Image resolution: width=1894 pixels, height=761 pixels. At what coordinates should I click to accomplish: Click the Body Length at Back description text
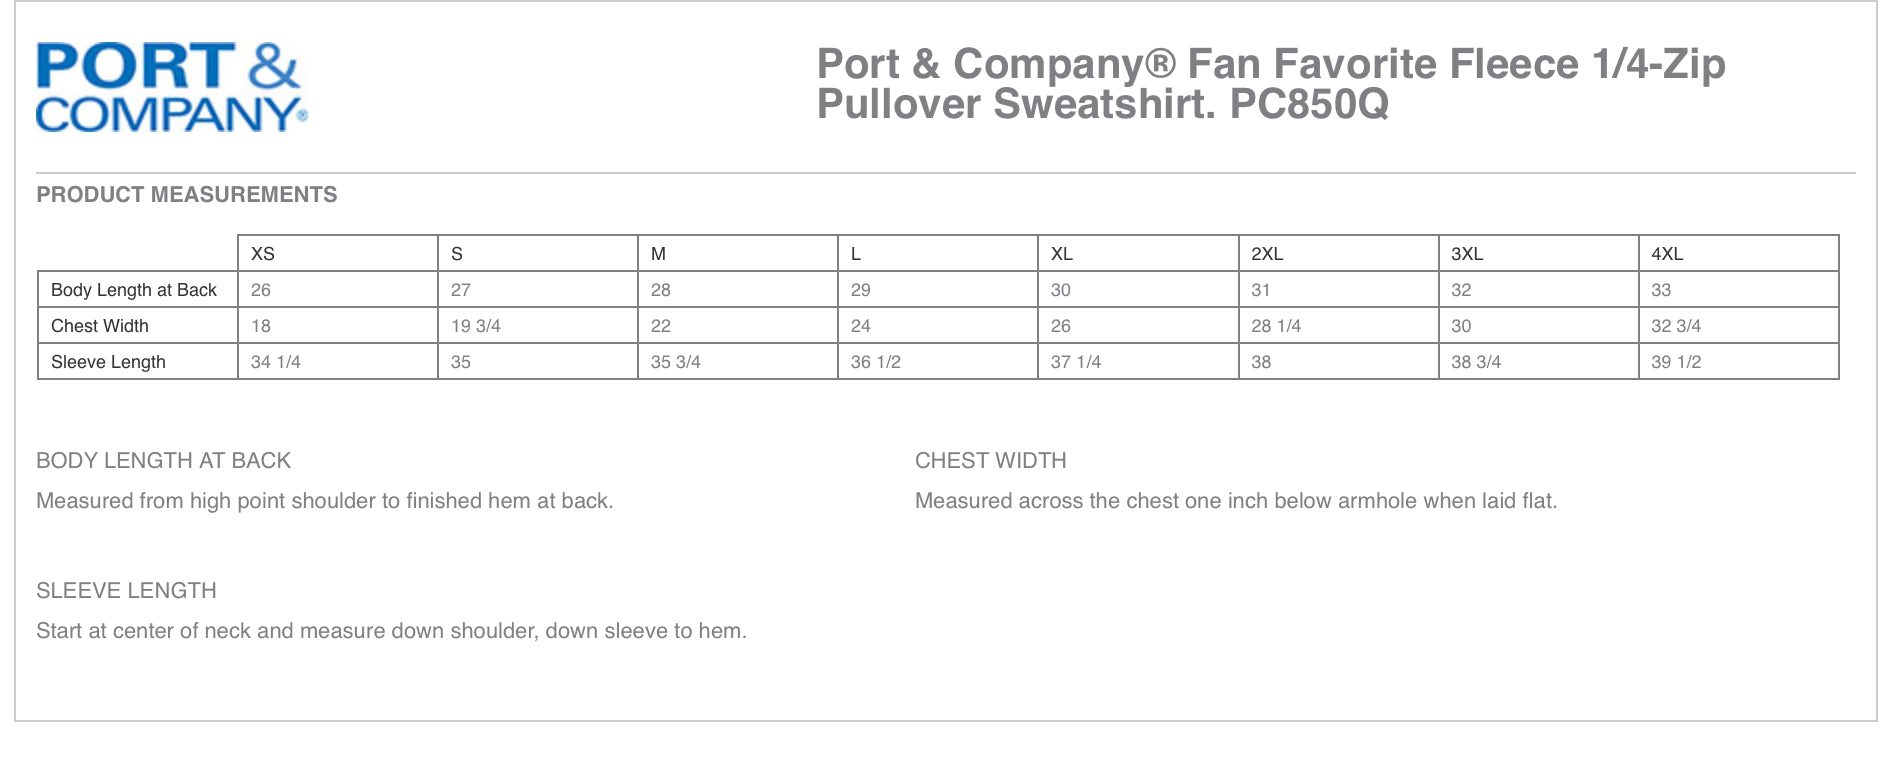[x=324, y=501]
